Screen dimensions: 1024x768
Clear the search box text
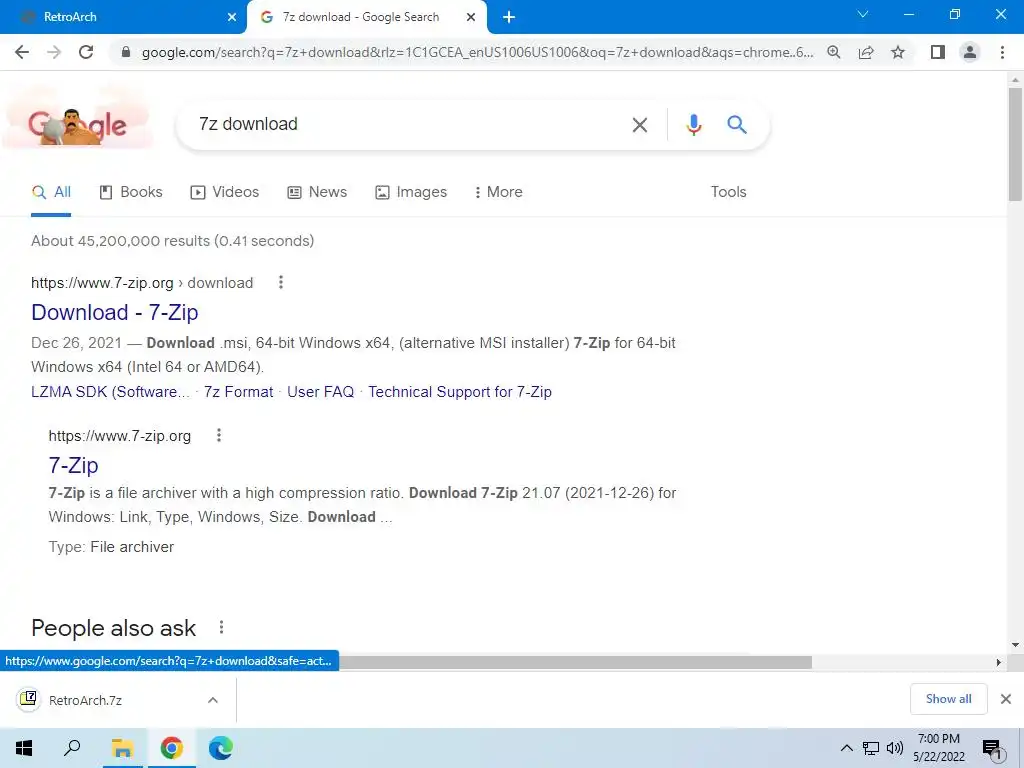click(x=640, y=124)
